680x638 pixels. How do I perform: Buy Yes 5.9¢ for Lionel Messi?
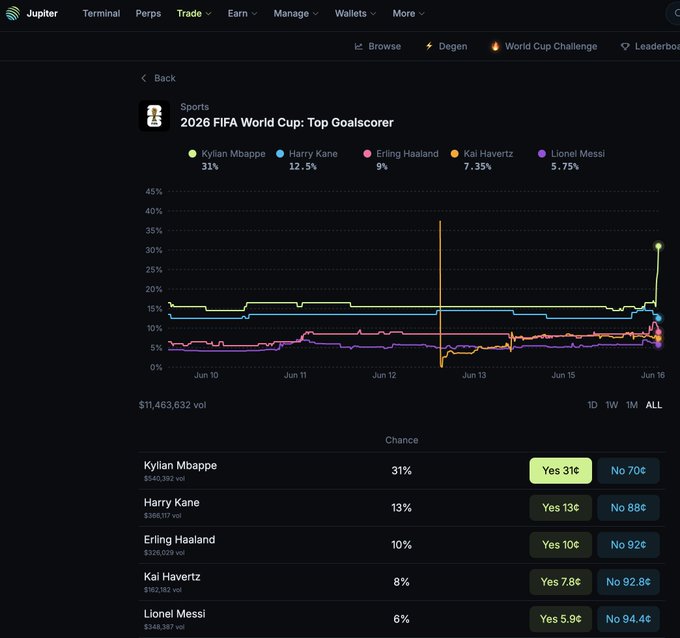560,619
